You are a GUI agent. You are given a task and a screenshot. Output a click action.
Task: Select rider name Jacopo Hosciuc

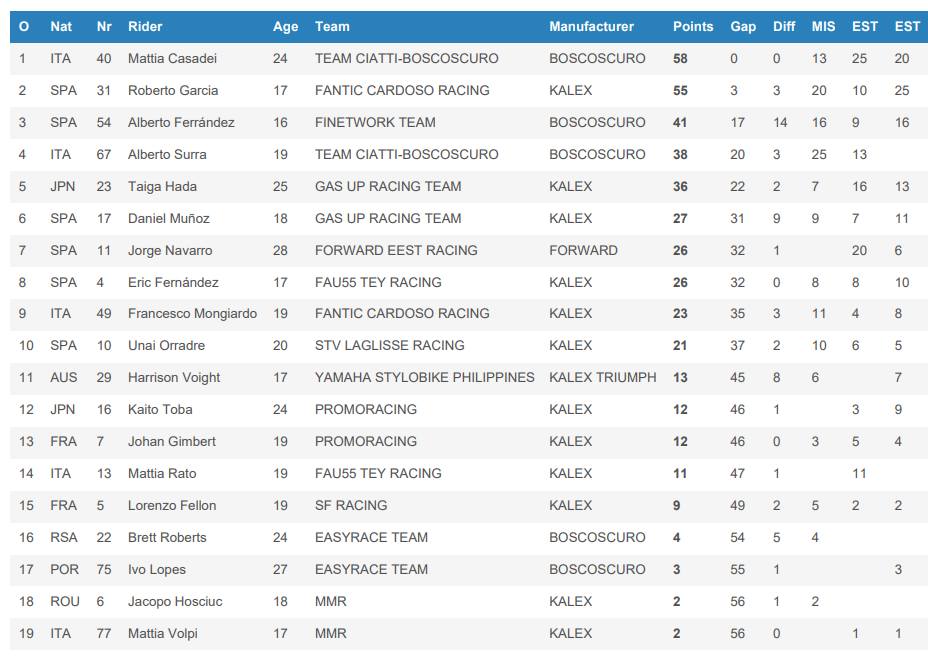175,601
